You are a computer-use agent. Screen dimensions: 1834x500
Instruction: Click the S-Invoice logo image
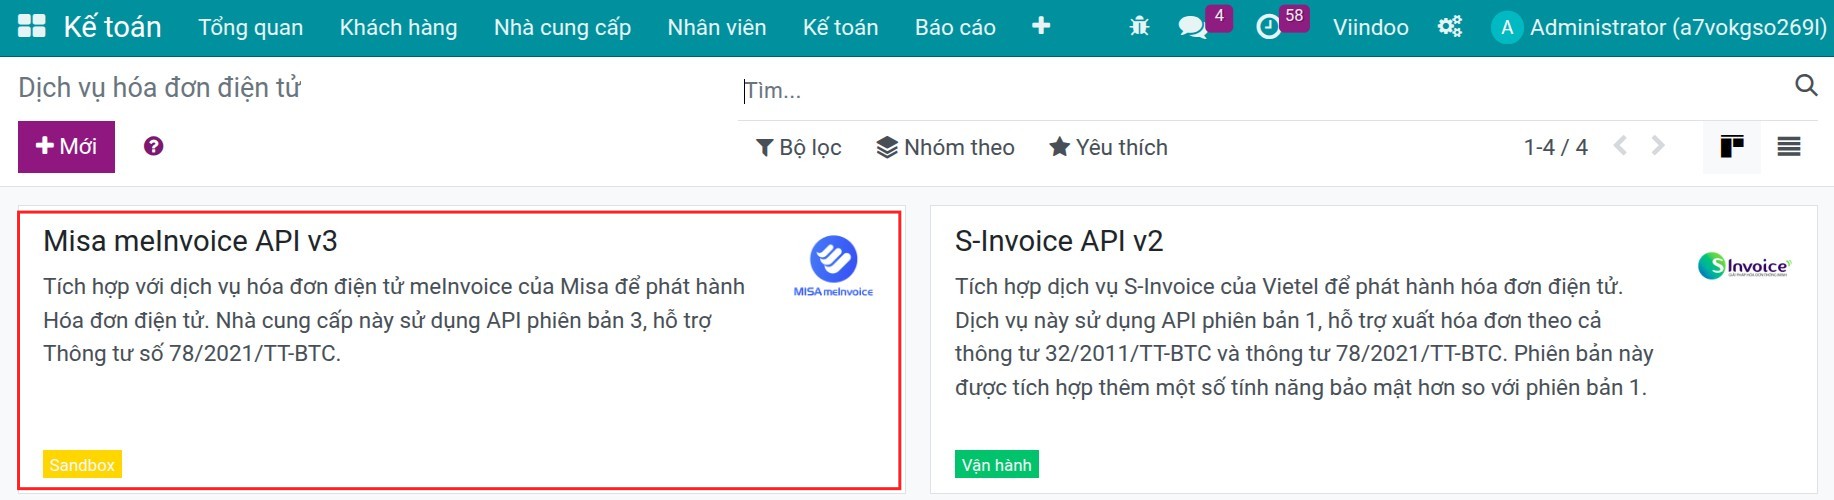(1744, 266)
